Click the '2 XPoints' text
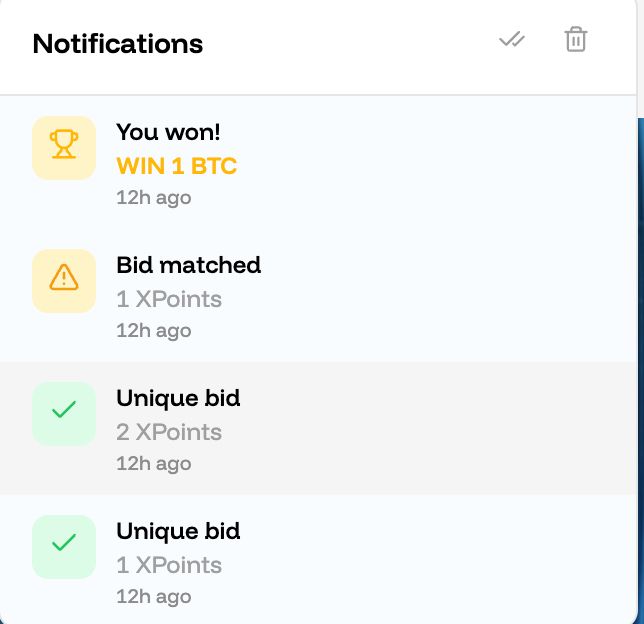The height and width of the screenshot is (624, 644). (169, 432)
